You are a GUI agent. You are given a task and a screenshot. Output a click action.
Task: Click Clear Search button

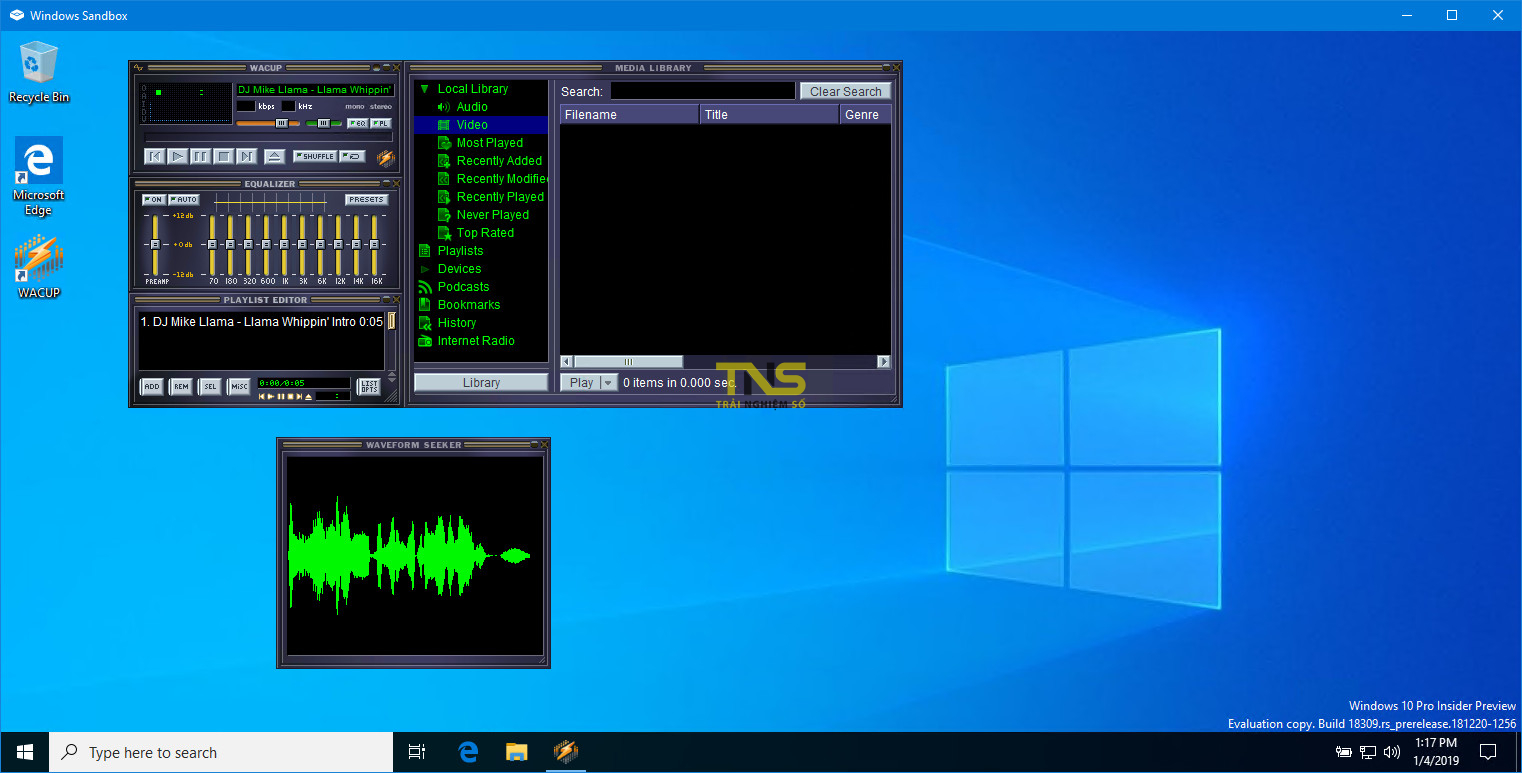coord(845,91)
